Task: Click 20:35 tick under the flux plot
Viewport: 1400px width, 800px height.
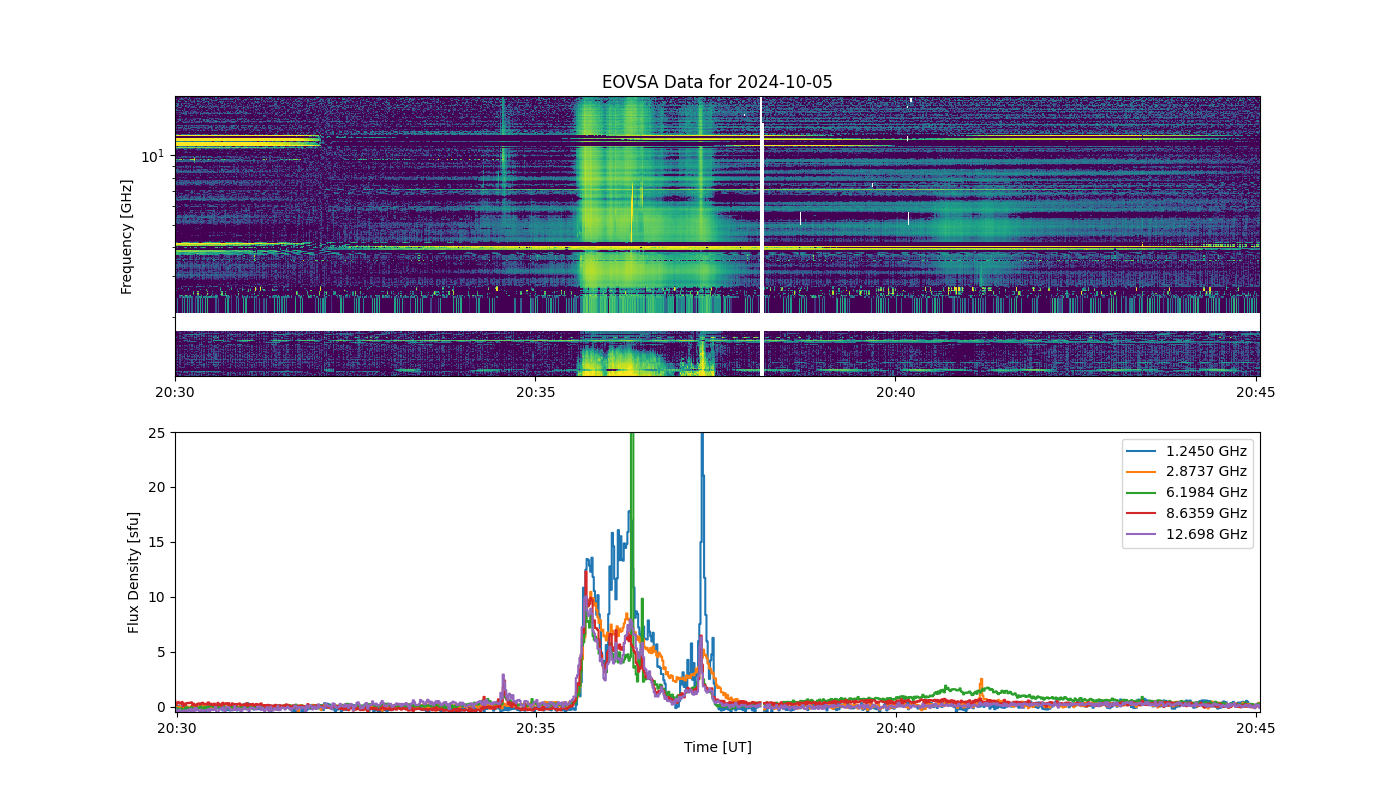Action: pyautogui.click(x=536, y=729)
